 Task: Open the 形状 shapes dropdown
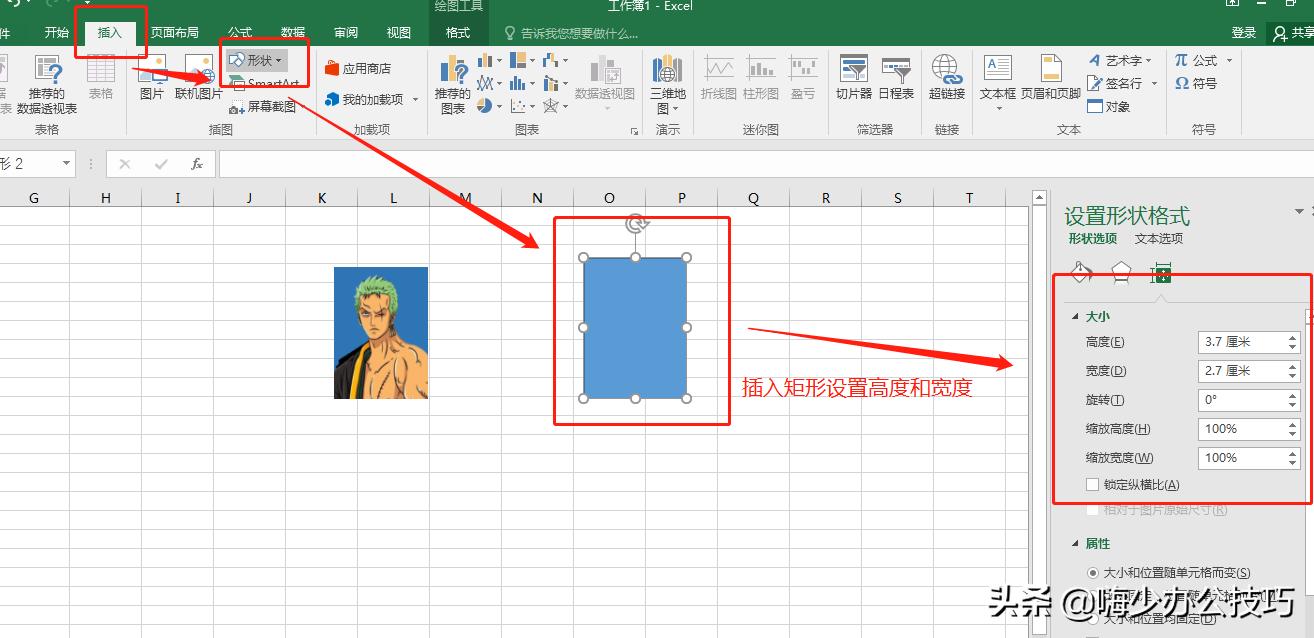[256, 61]
